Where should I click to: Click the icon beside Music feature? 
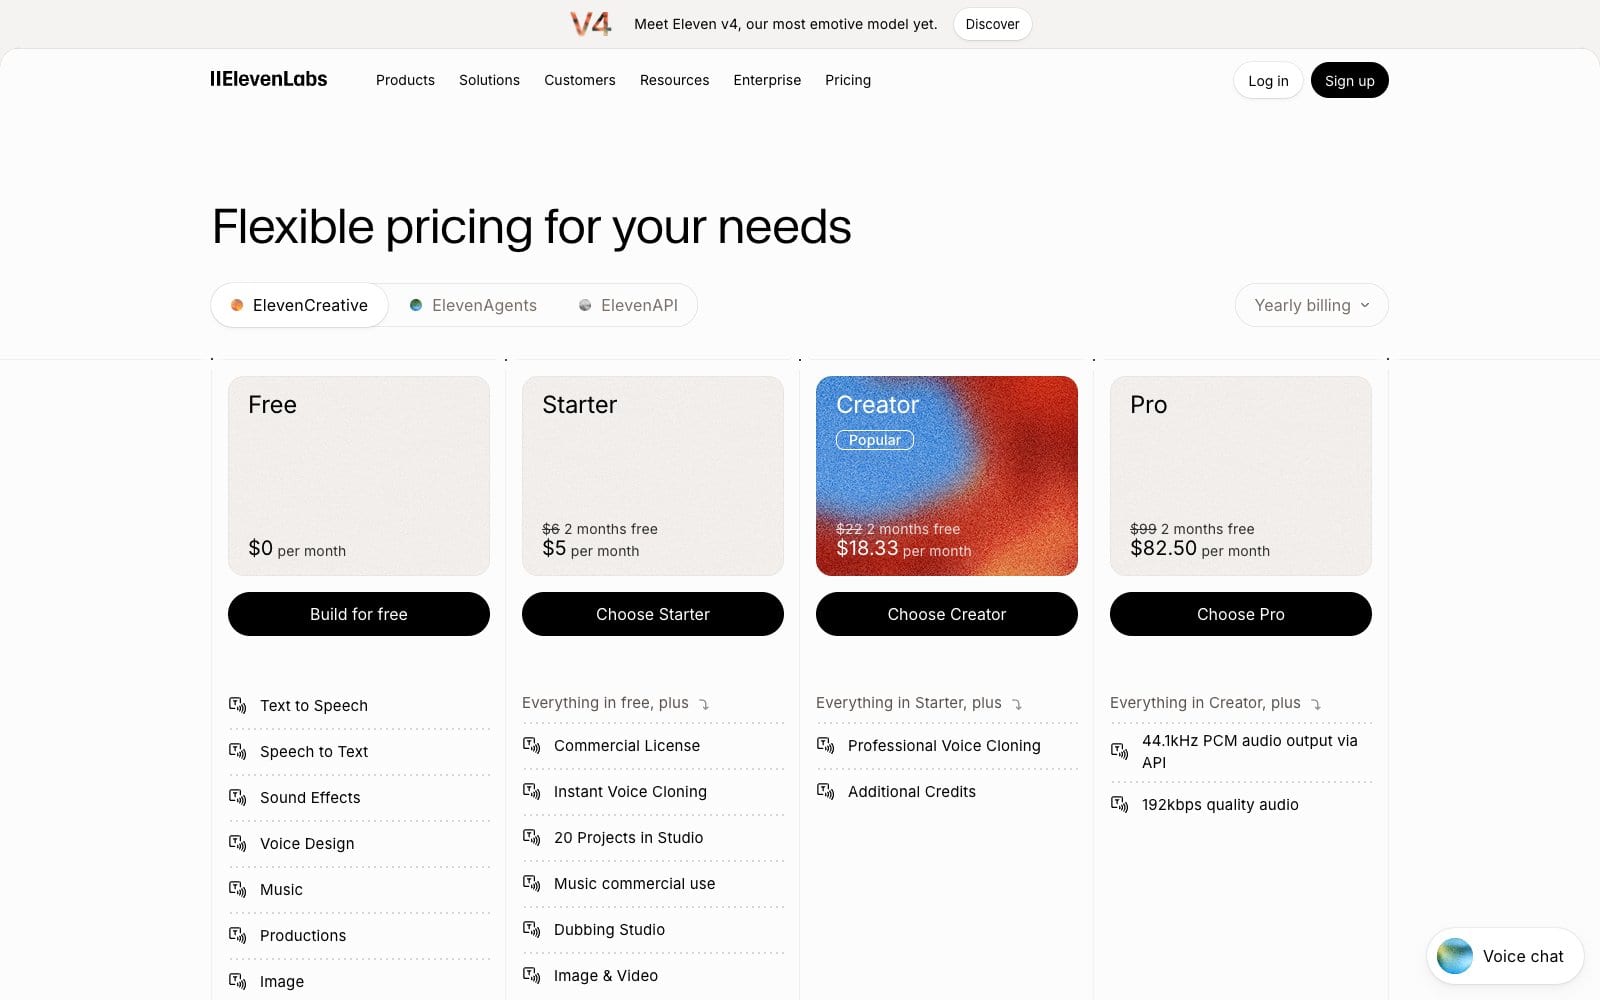coord(237,889)
